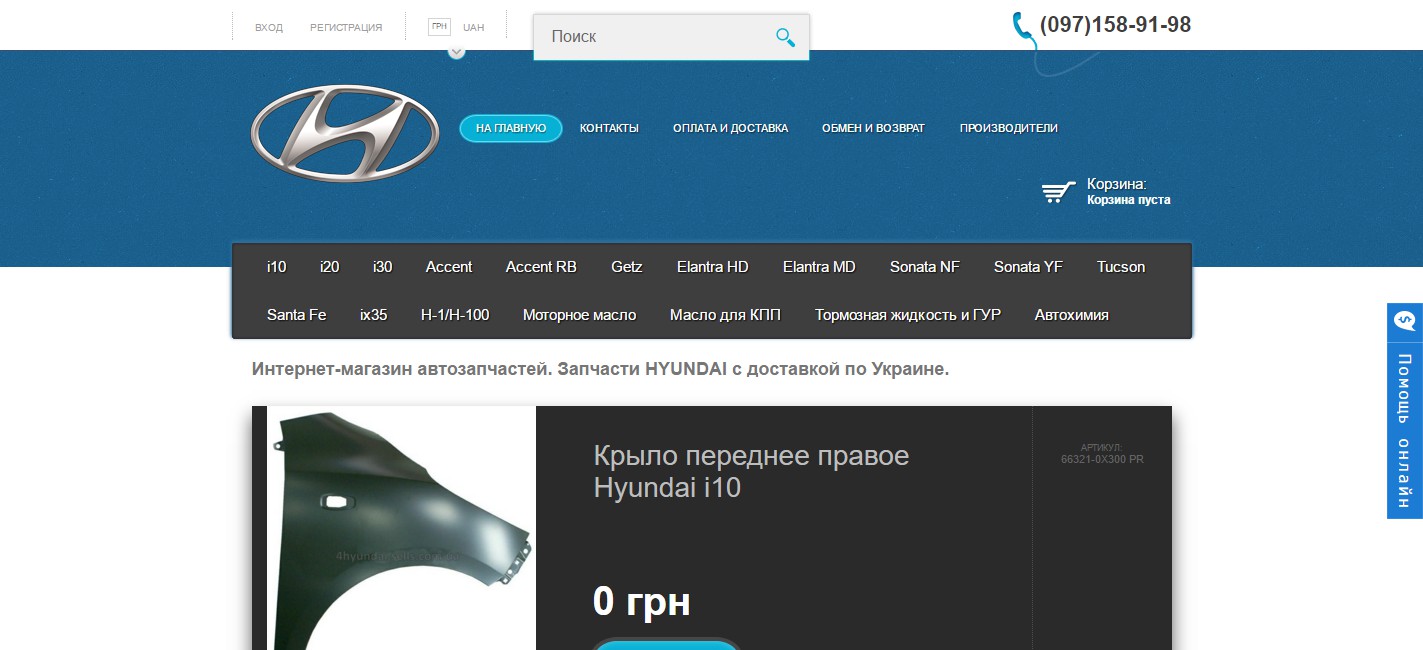This screenshot has width=1423, height=650.
Task: Select the i20 category
Action: 330,267
